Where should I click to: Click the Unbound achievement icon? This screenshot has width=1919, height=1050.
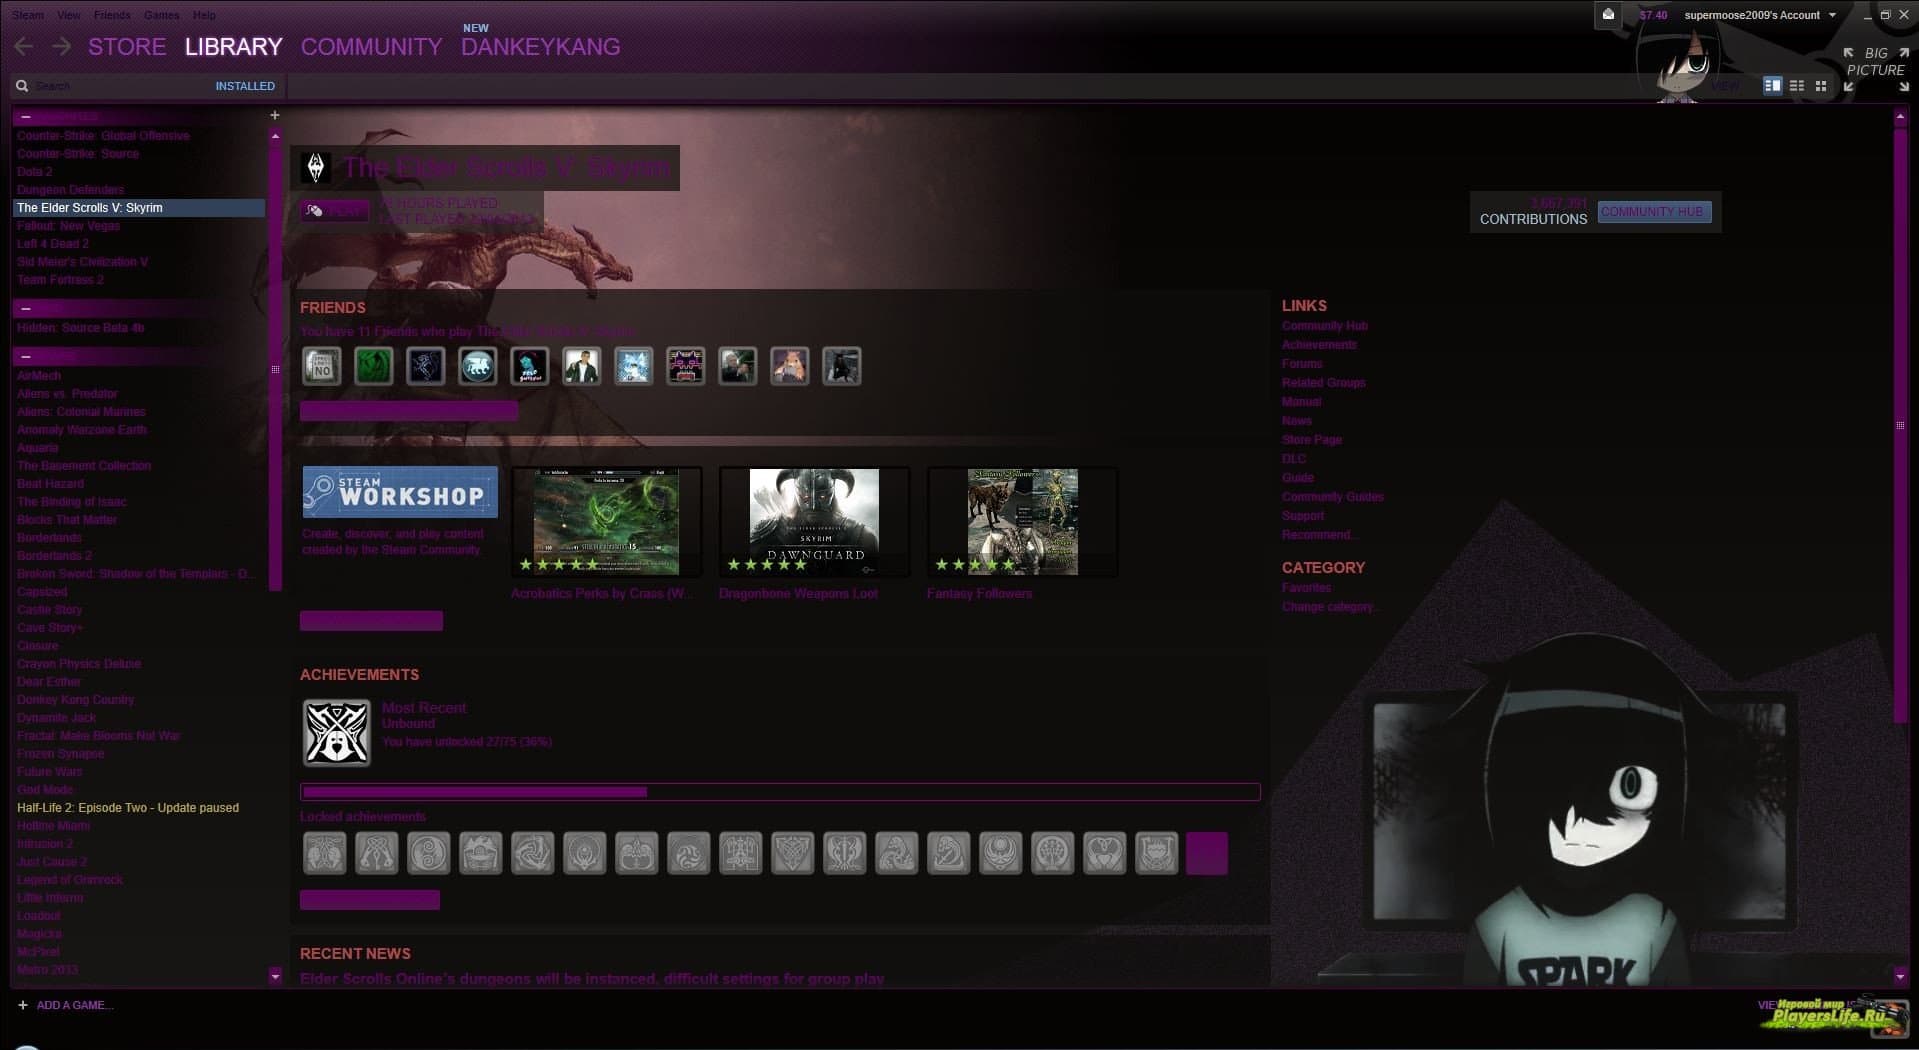(x=337, y=733)
